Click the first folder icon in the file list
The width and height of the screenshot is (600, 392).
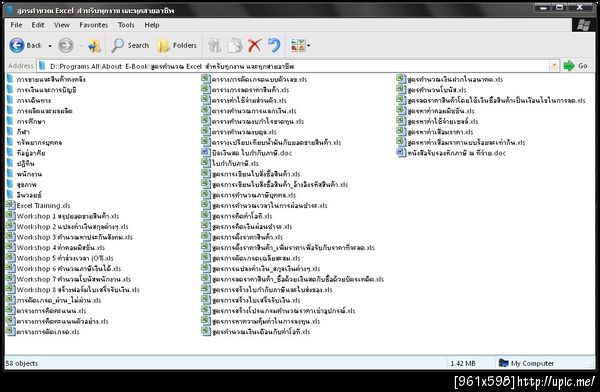[x=10, y=79]
